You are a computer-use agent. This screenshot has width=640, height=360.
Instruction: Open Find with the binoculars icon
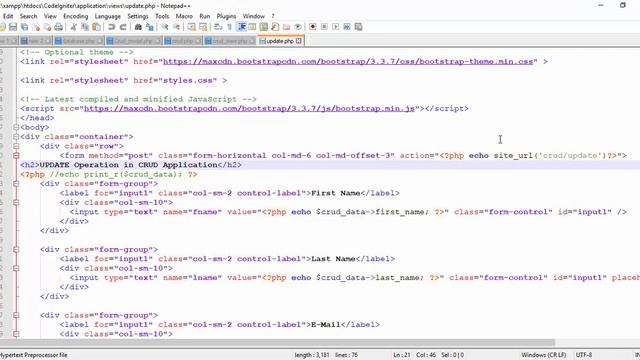tap(138, 27)
